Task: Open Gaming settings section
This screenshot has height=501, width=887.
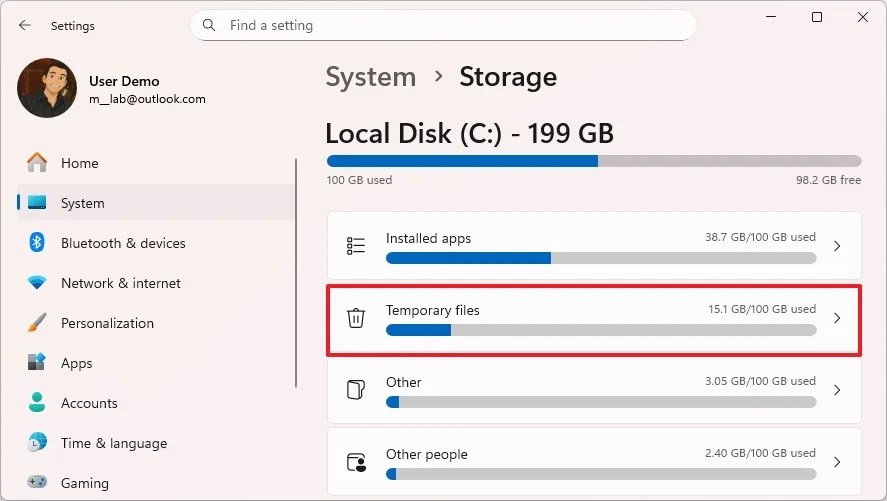Action: click(x=156, y=483)
